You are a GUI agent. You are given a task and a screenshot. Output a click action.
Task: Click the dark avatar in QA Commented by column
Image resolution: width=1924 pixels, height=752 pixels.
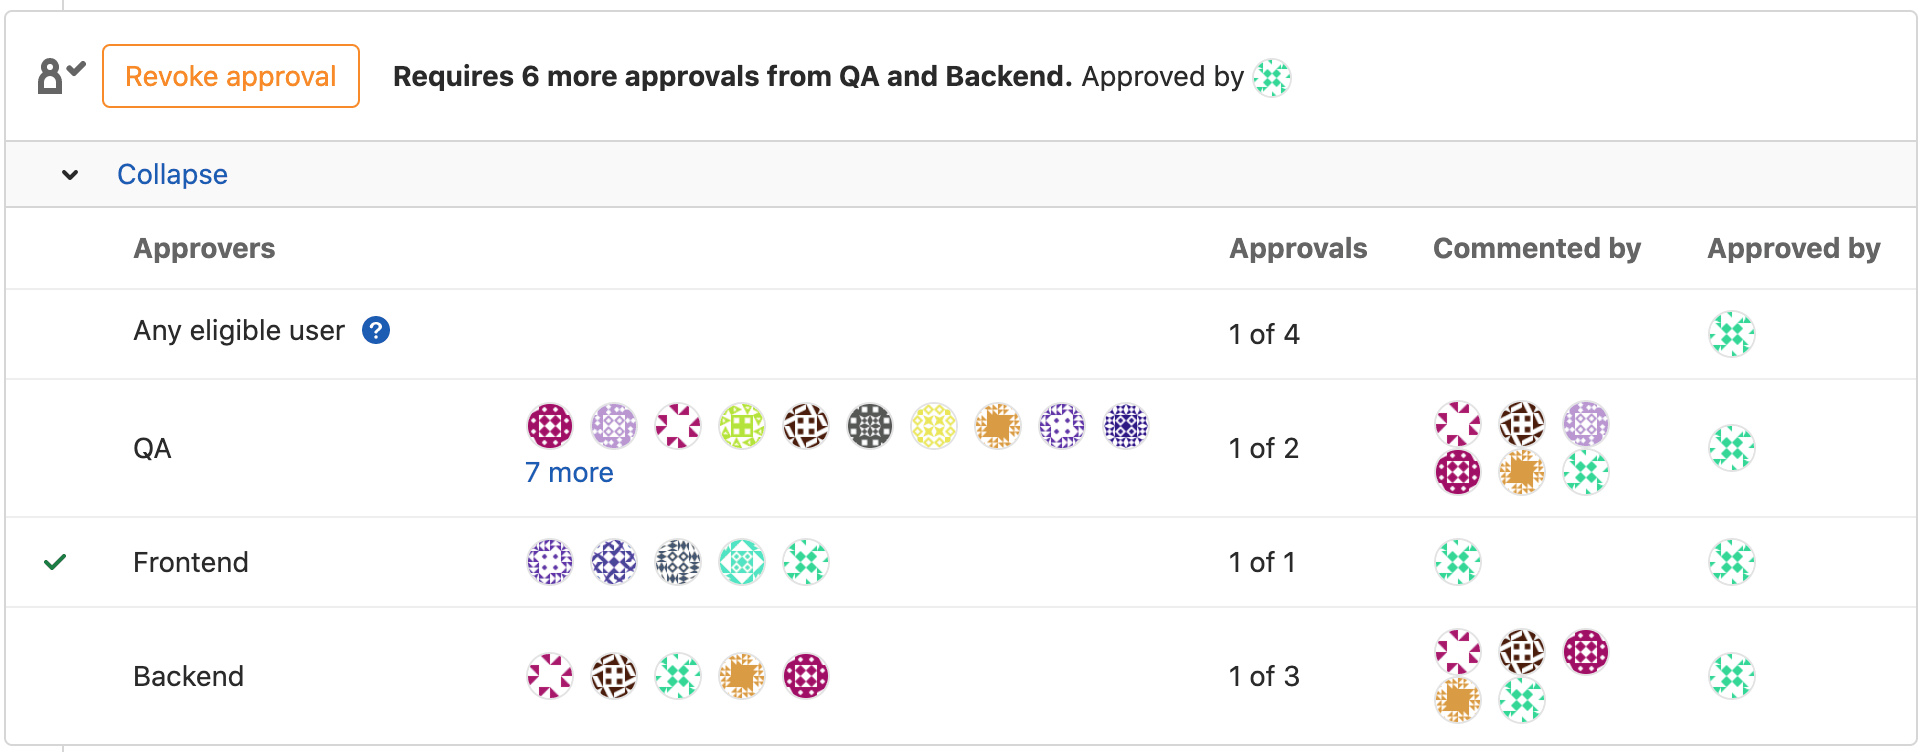tap(1521, 424)
